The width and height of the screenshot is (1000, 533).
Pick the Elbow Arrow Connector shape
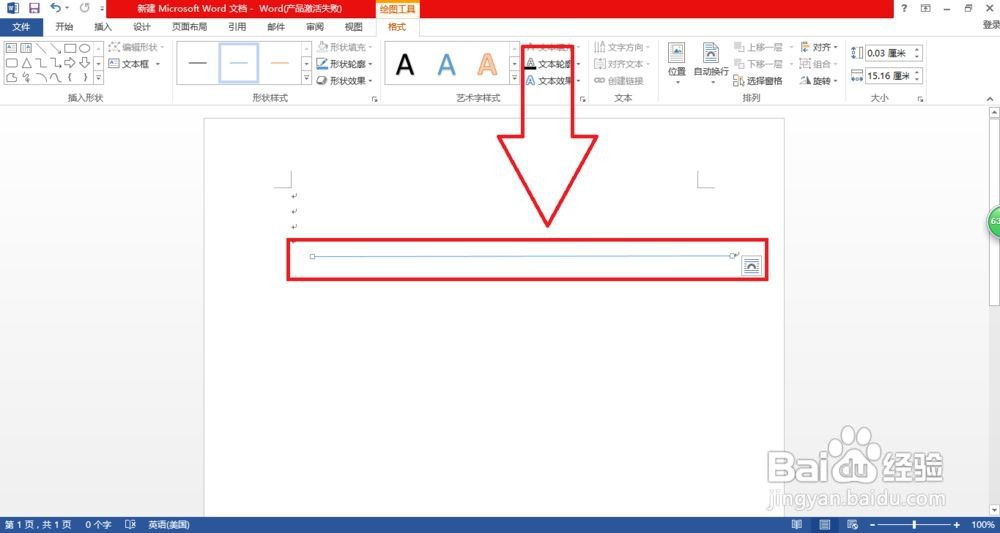[56, 63]
